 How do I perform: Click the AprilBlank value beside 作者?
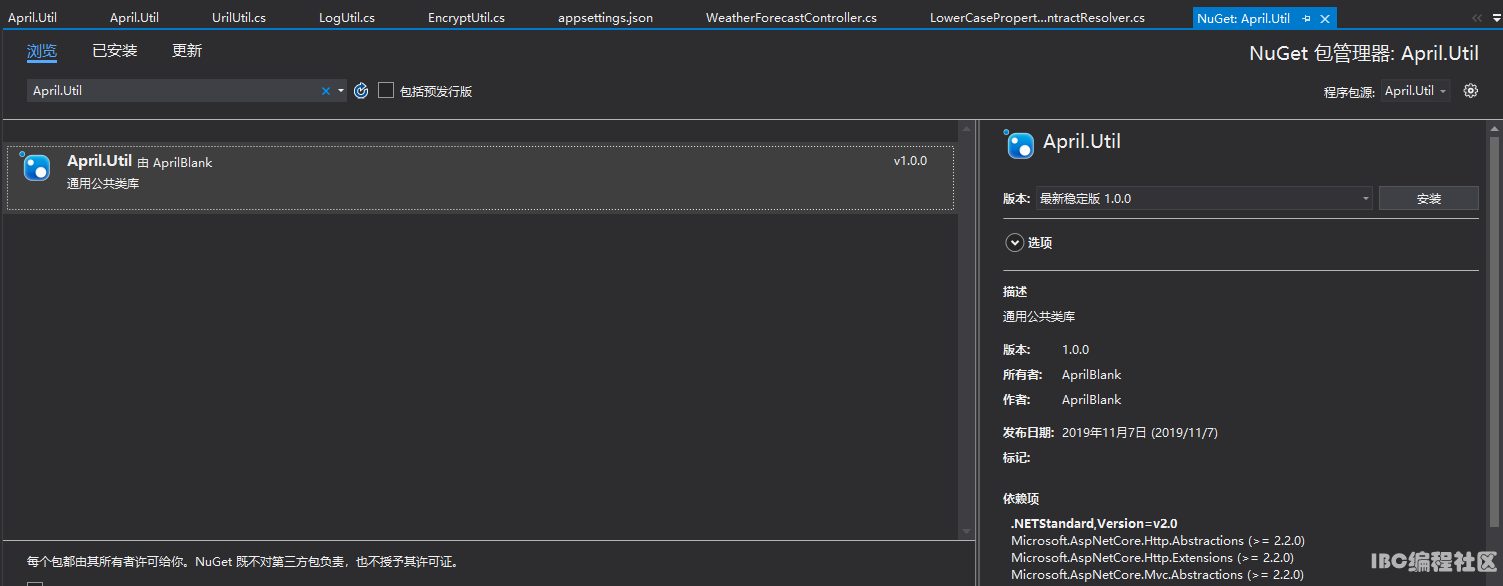point(1091,400)
